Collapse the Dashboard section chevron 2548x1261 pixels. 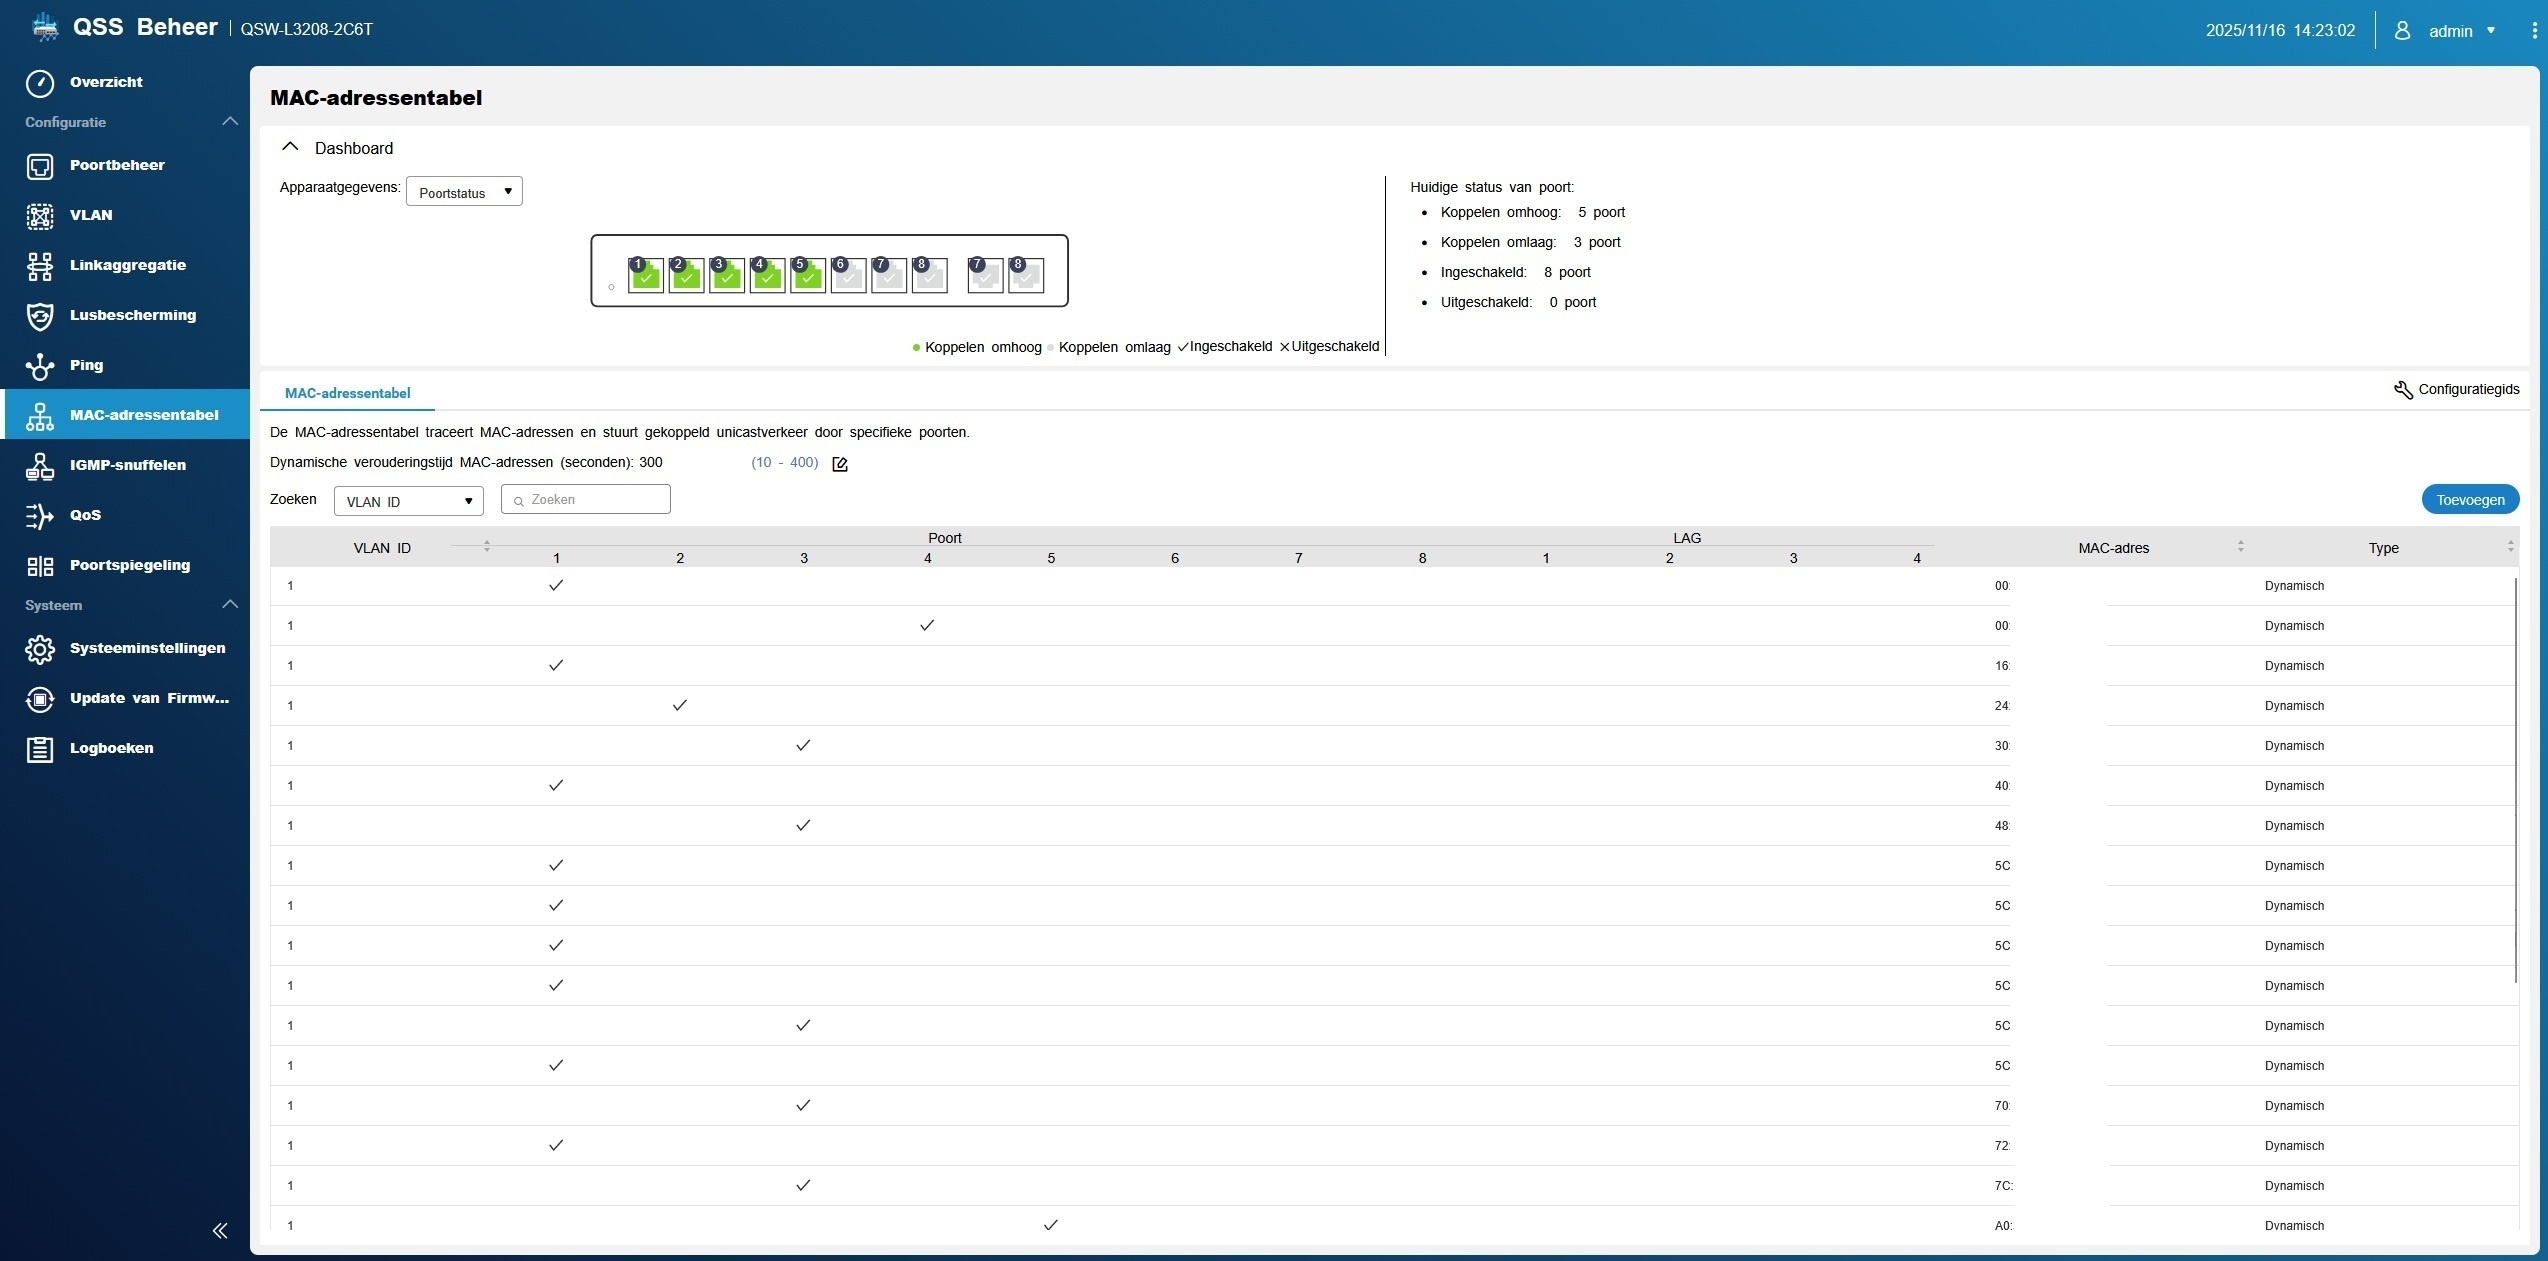tap(290, 147)
